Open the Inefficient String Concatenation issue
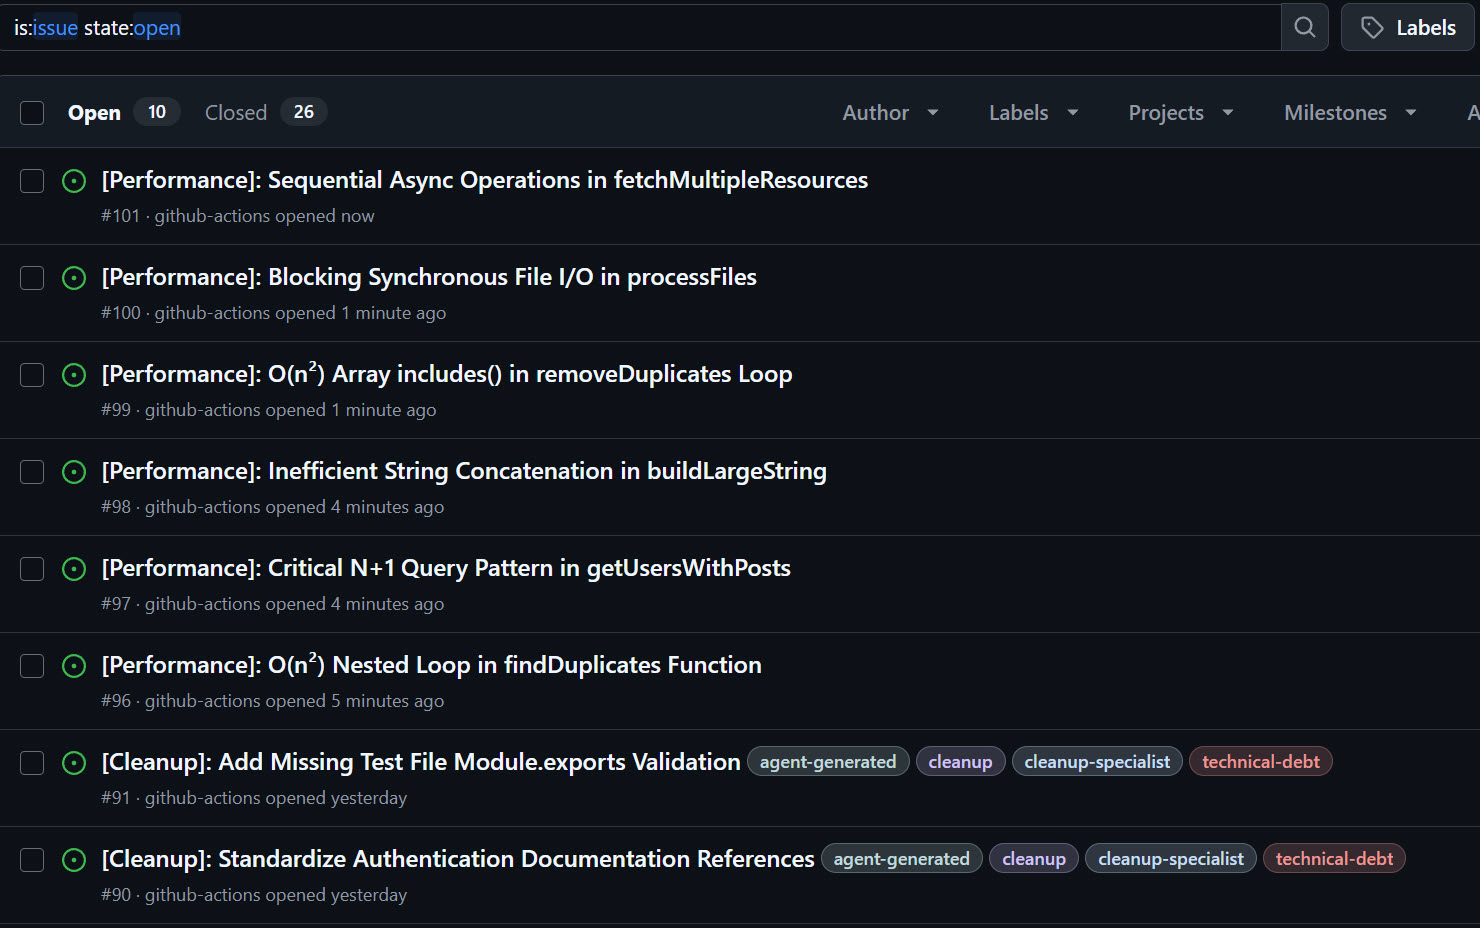Screen dimensions: 1480x928 [x=464, y=471]
